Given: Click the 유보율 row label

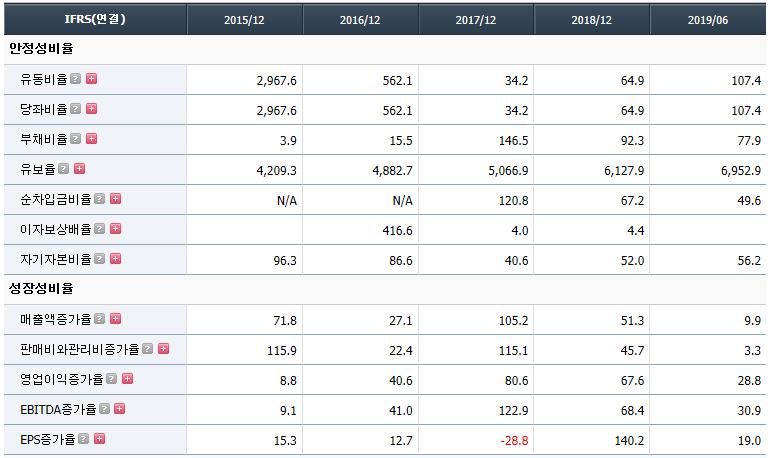Looking at the screenshot, I should pyautogui.click(x=38, y=169).
